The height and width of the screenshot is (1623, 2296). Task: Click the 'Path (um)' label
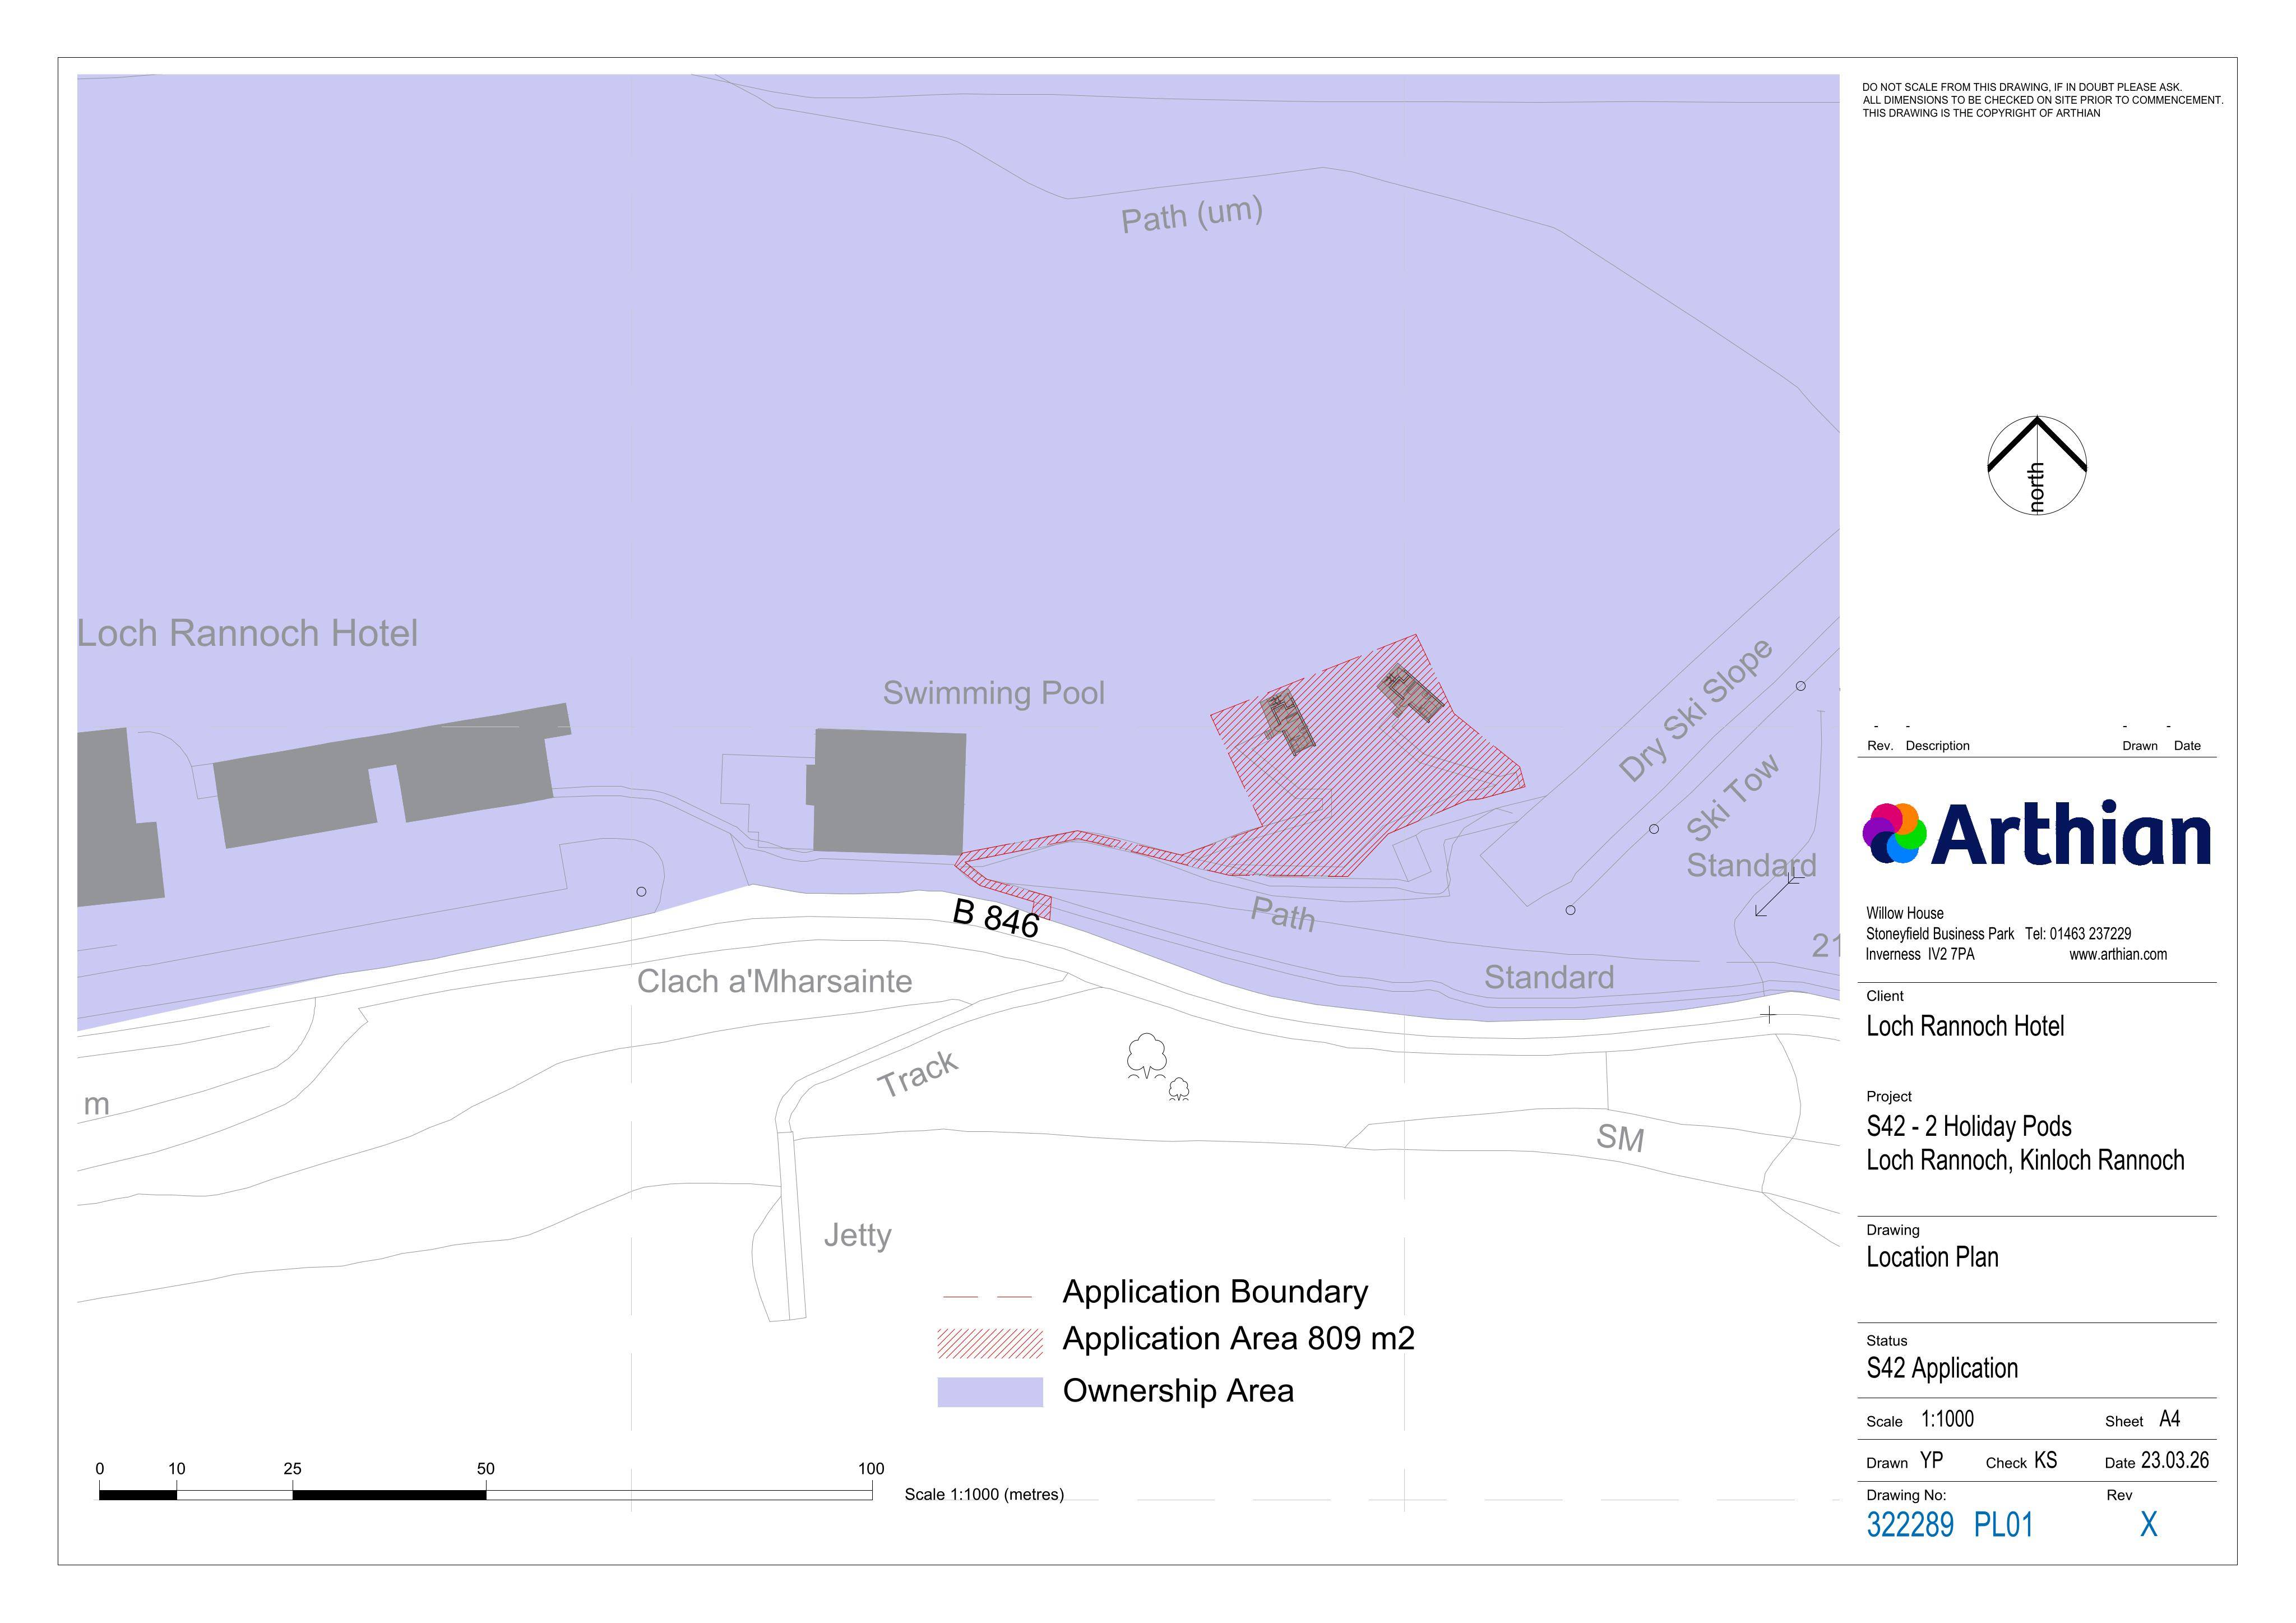[1191, 214]
